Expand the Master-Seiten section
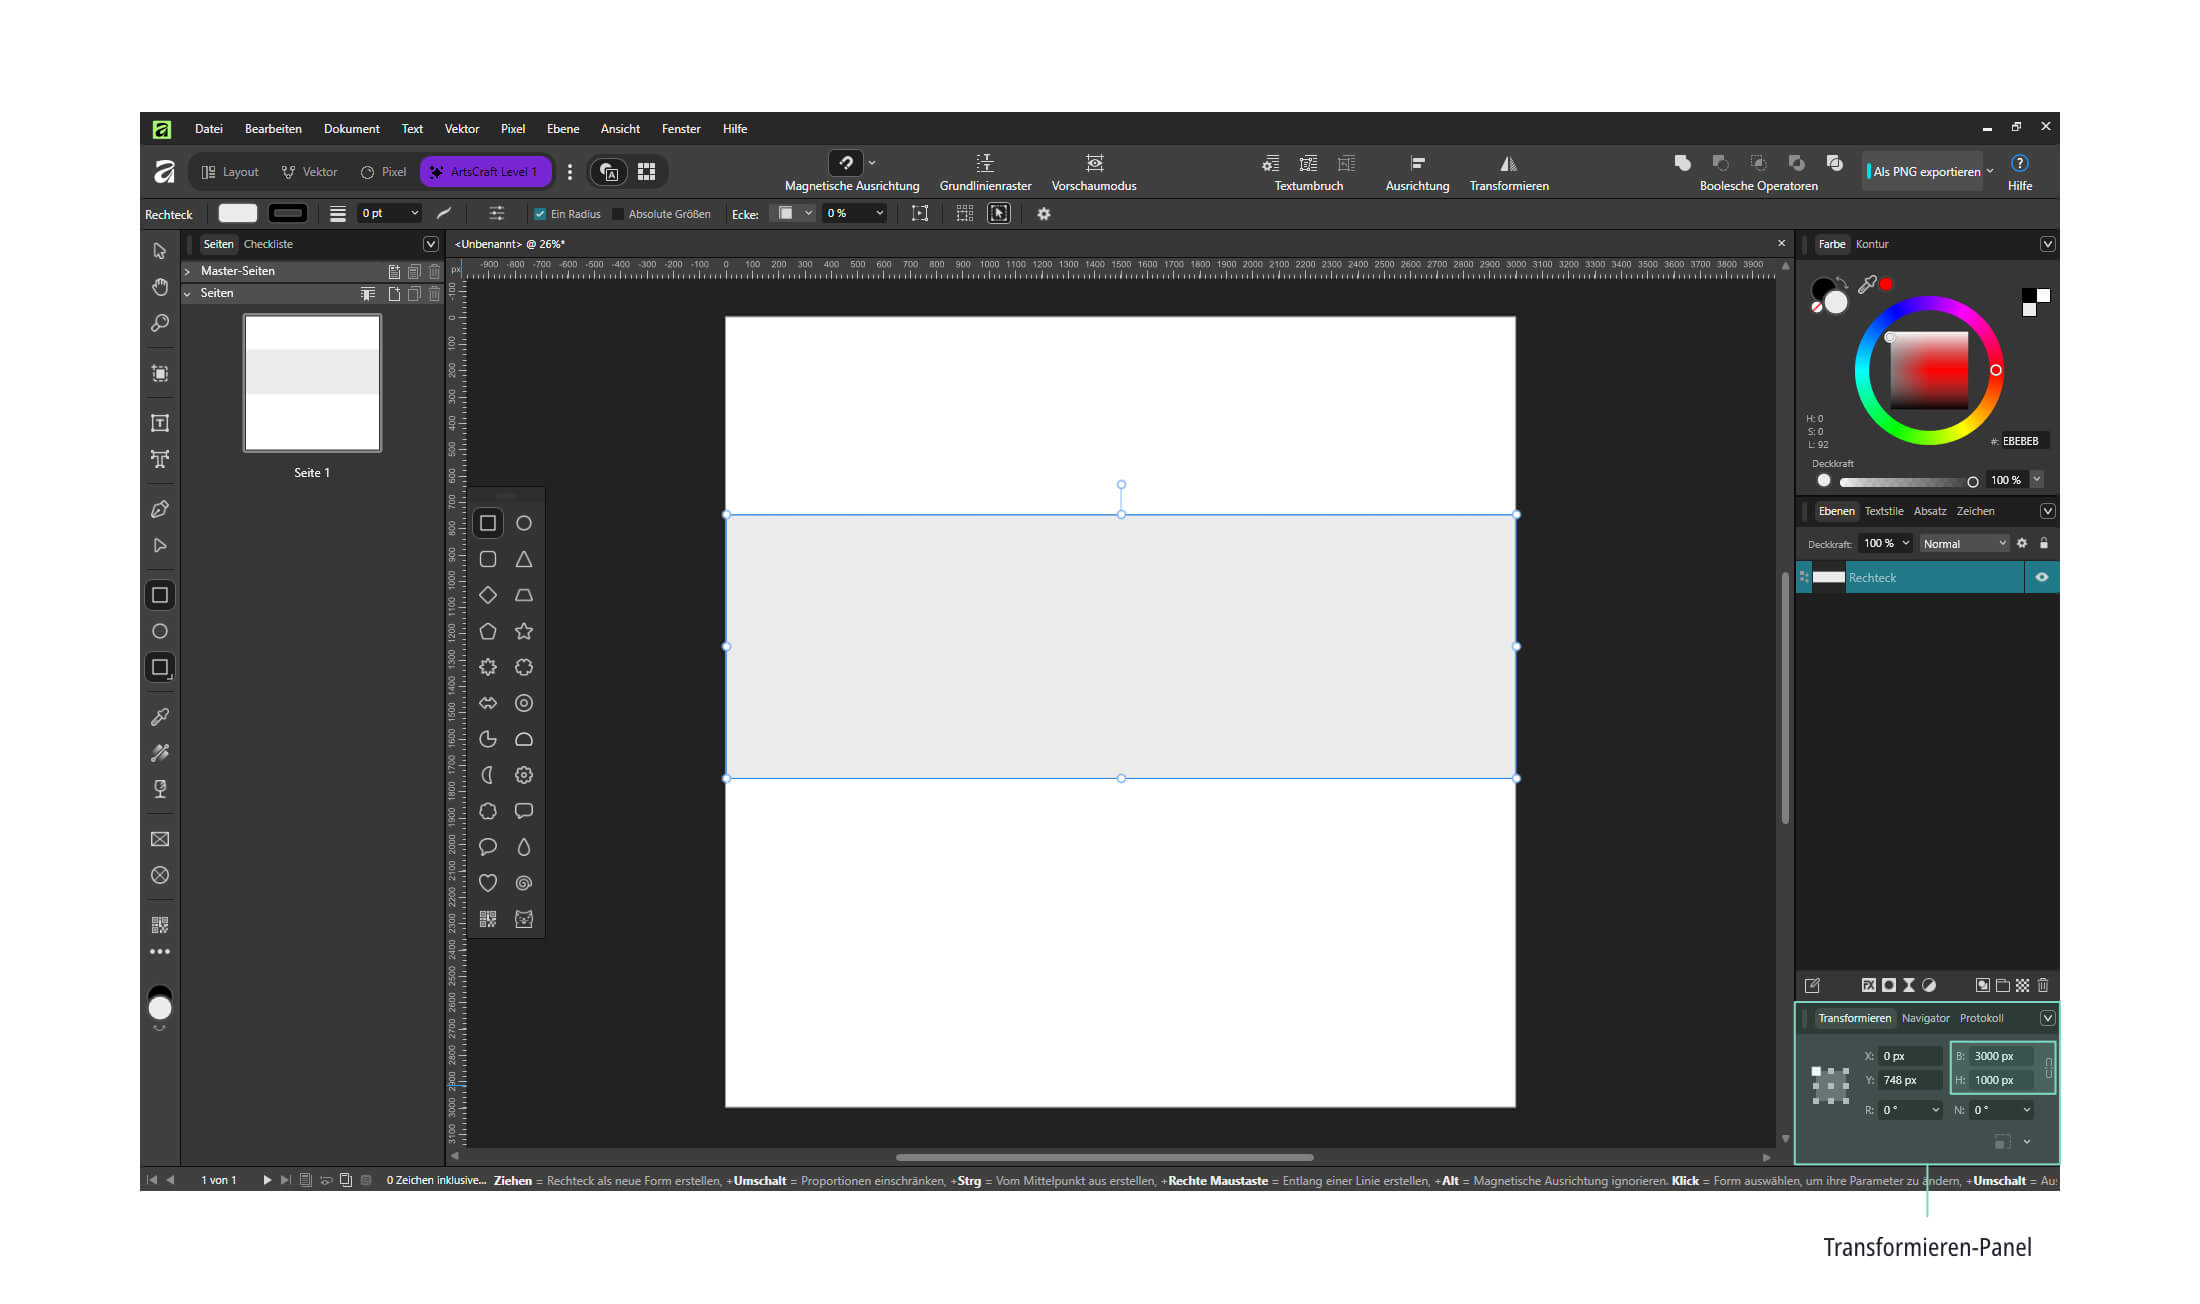 [x=187, y=271]
